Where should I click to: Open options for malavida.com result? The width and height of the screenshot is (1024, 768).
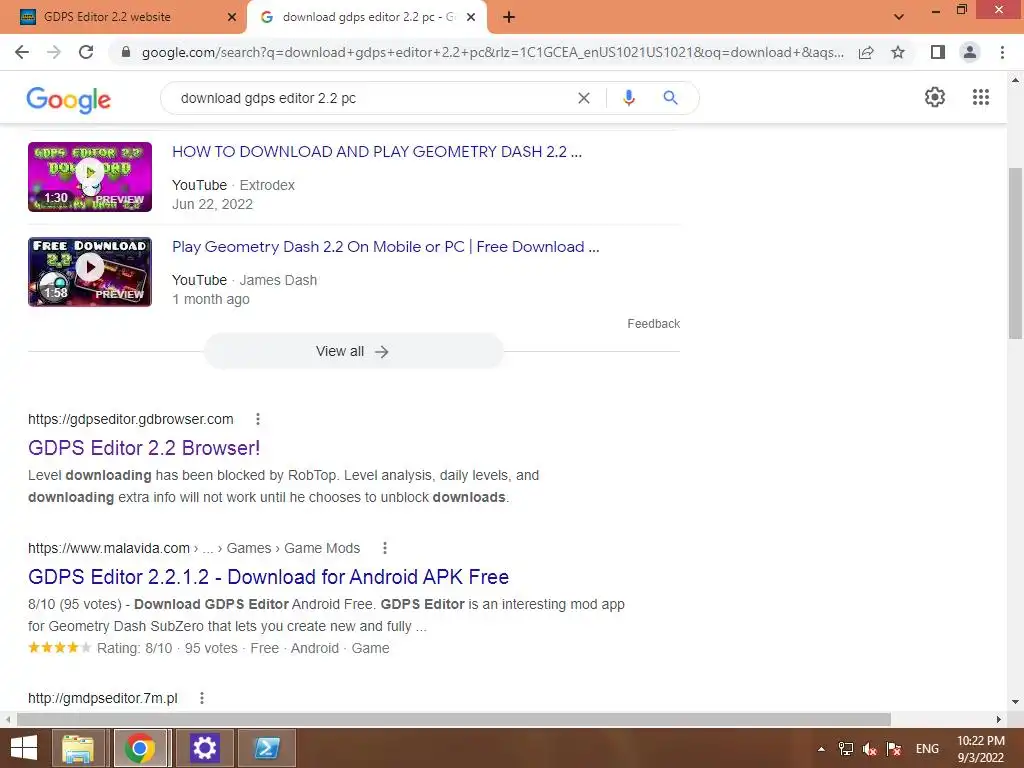[385, 548]
